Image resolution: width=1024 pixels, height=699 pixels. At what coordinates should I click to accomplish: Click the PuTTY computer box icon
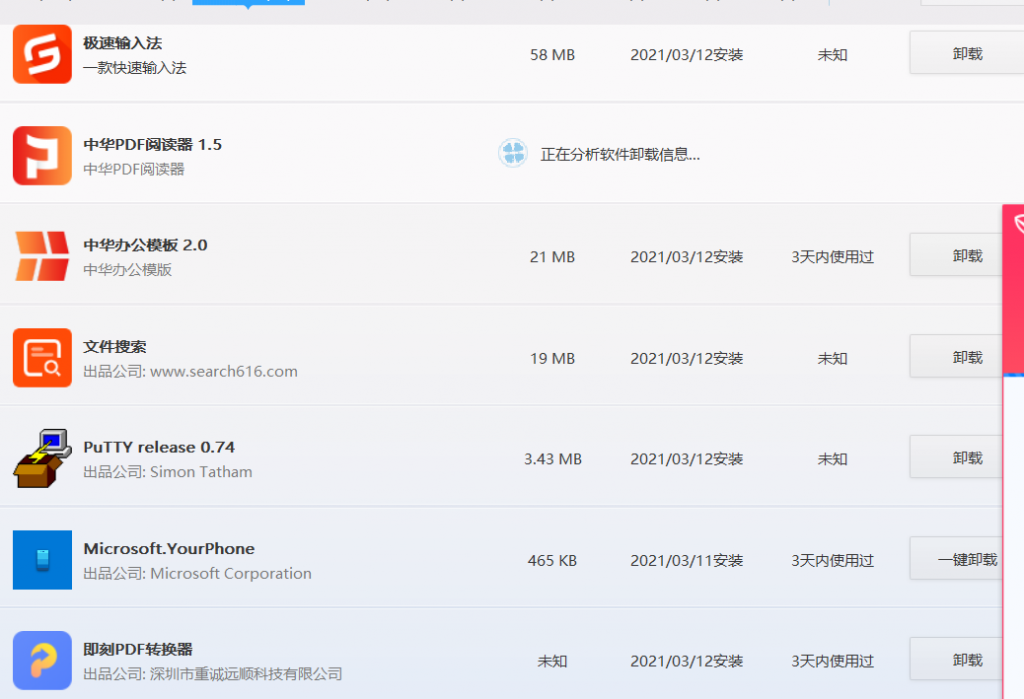(x=42, y=458)
